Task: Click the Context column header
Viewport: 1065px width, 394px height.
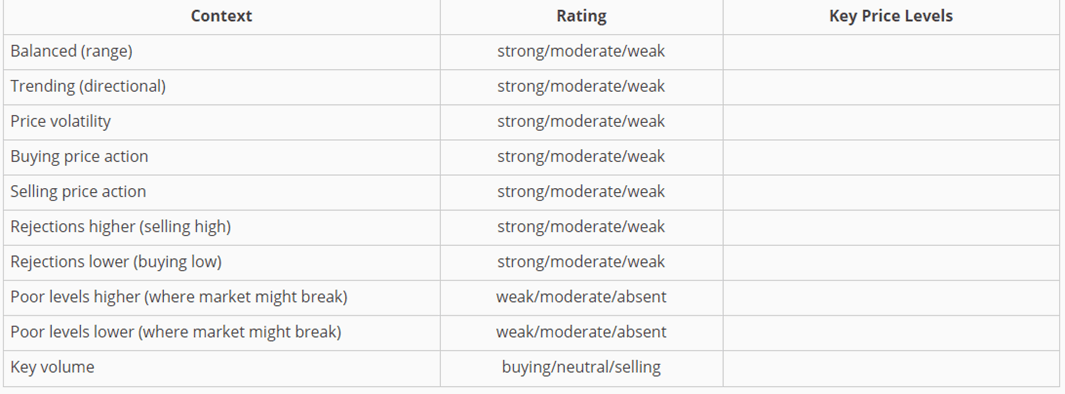Action: pos(221,16)
